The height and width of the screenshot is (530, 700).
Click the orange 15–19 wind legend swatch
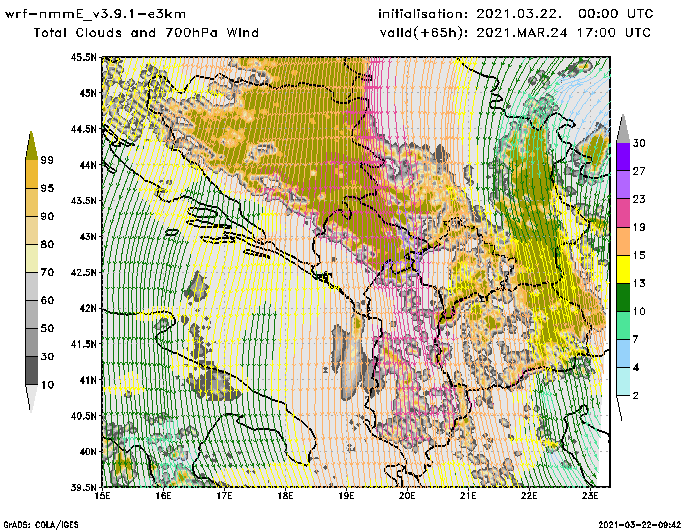pos(623,241)
